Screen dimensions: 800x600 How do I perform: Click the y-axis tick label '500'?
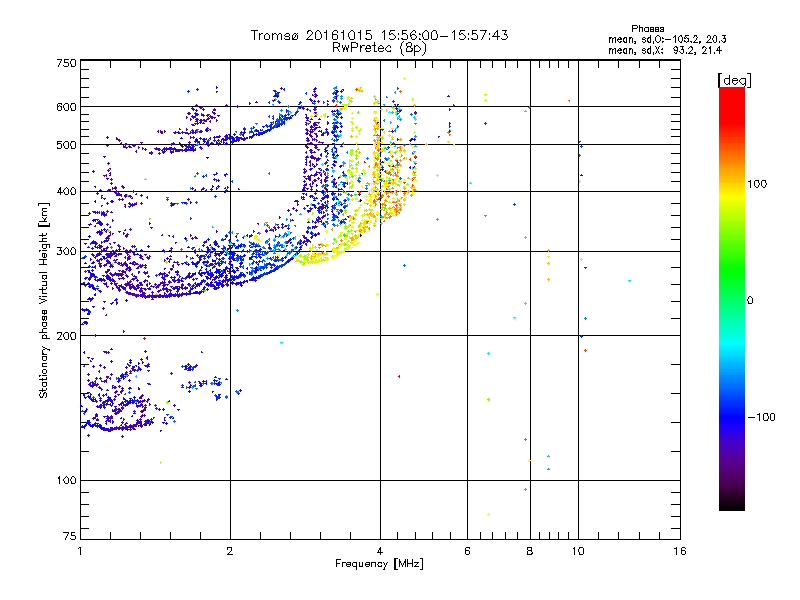click(x=66, y=145)
